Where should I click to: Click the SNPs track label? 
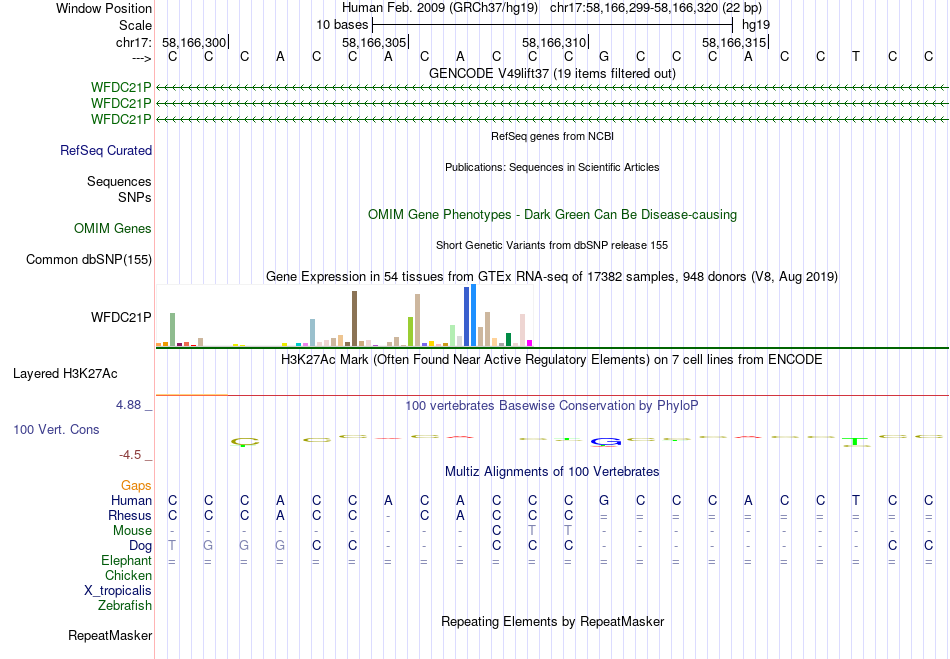click(x=135, y=197)
